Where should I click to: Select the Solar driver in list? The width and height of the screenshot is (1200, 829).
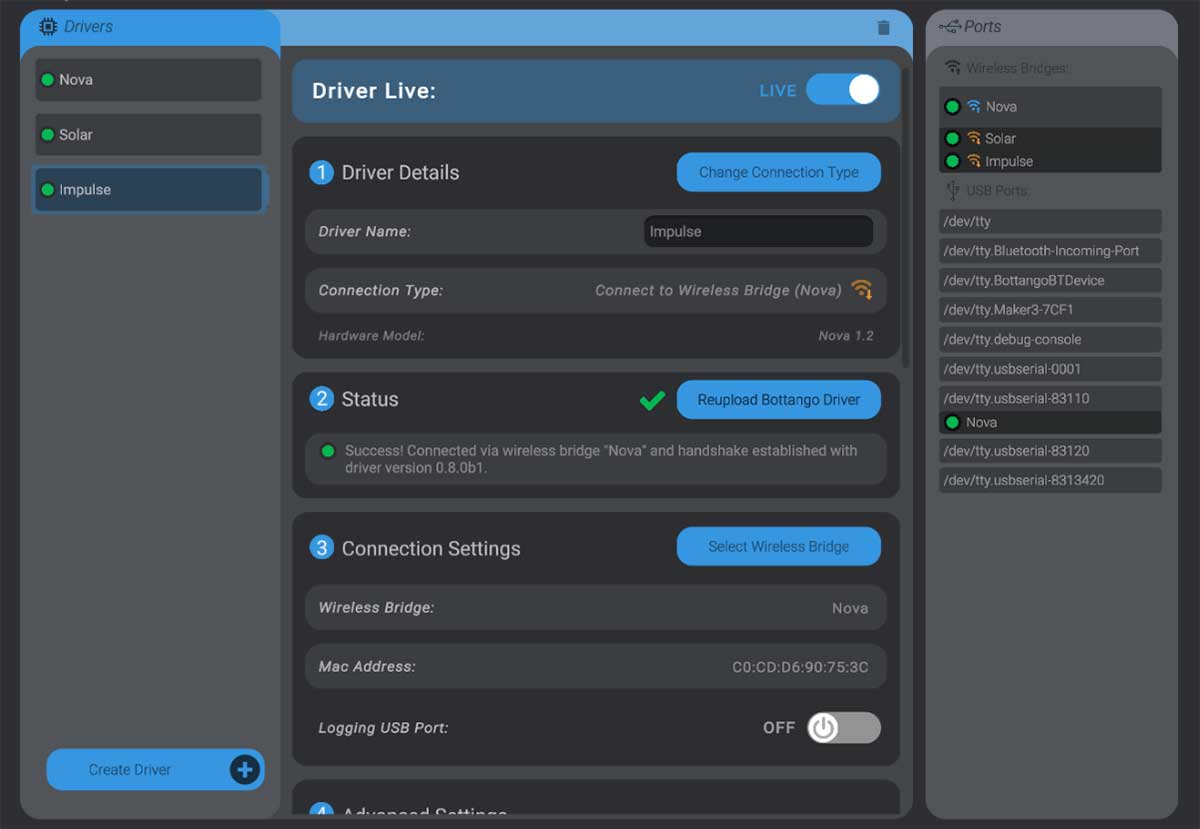pyautogui.click(x=148, y=135)
